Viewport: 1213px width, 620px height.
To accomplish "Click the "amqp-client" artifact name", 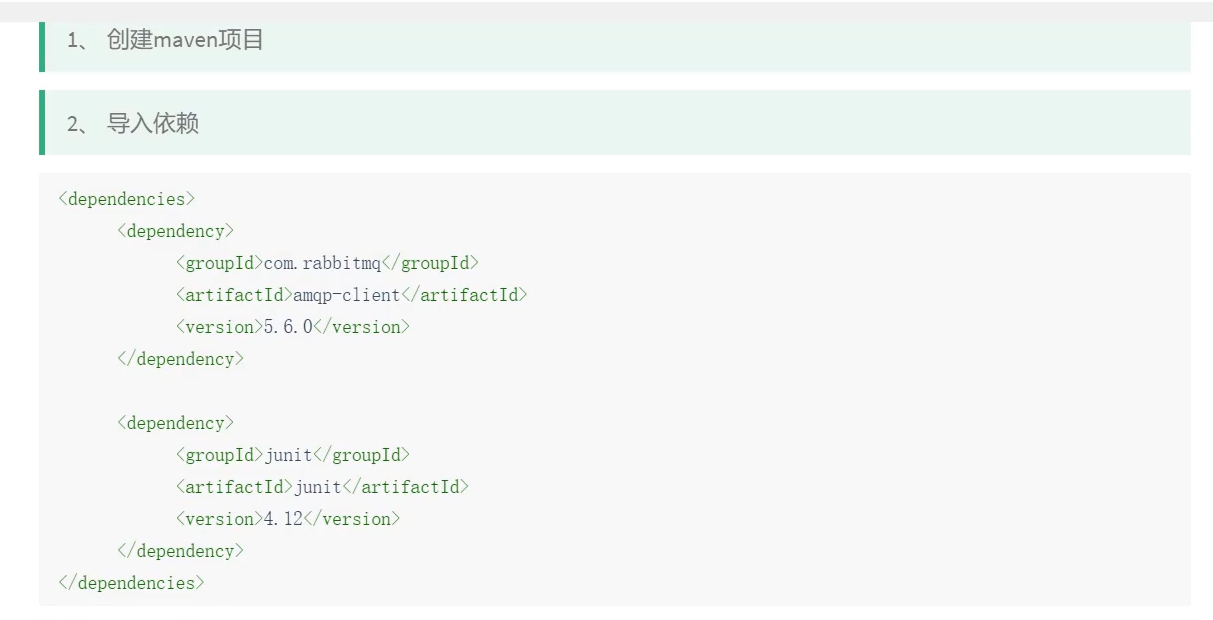I will click(x=346, y=295).
